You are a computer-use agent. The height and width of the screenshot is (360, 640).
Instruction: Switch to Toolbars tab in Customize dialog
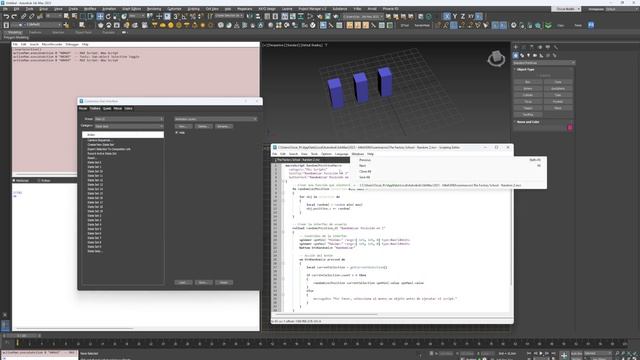click(x=95, y=109)
